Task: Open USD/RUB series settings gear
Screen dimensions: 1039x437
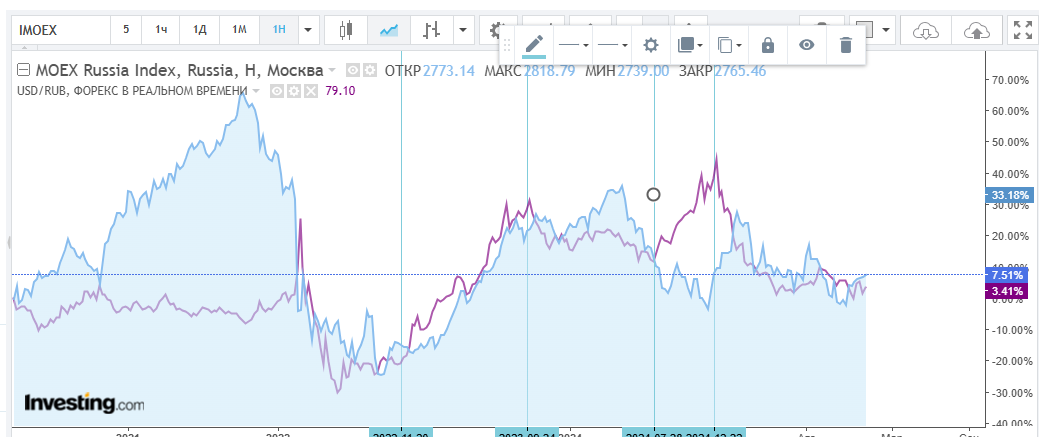Action: [x=294, y=90]
